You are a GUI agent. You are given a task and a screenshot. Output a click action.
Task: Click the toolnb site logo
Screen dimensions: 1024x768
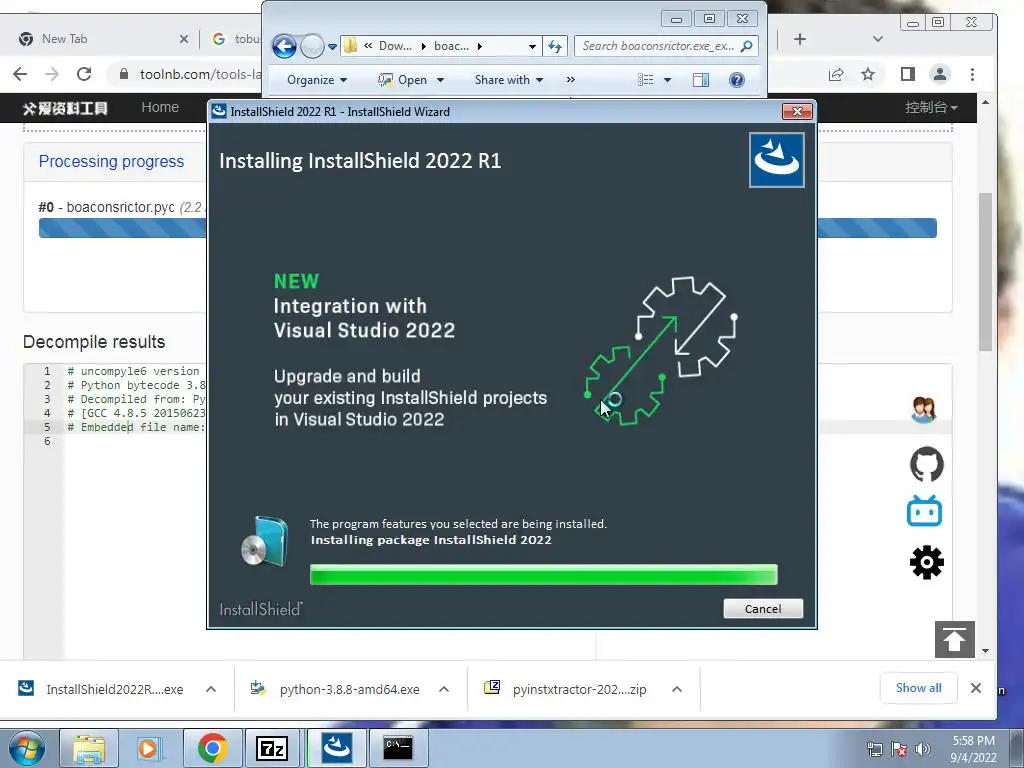point(65,108)
